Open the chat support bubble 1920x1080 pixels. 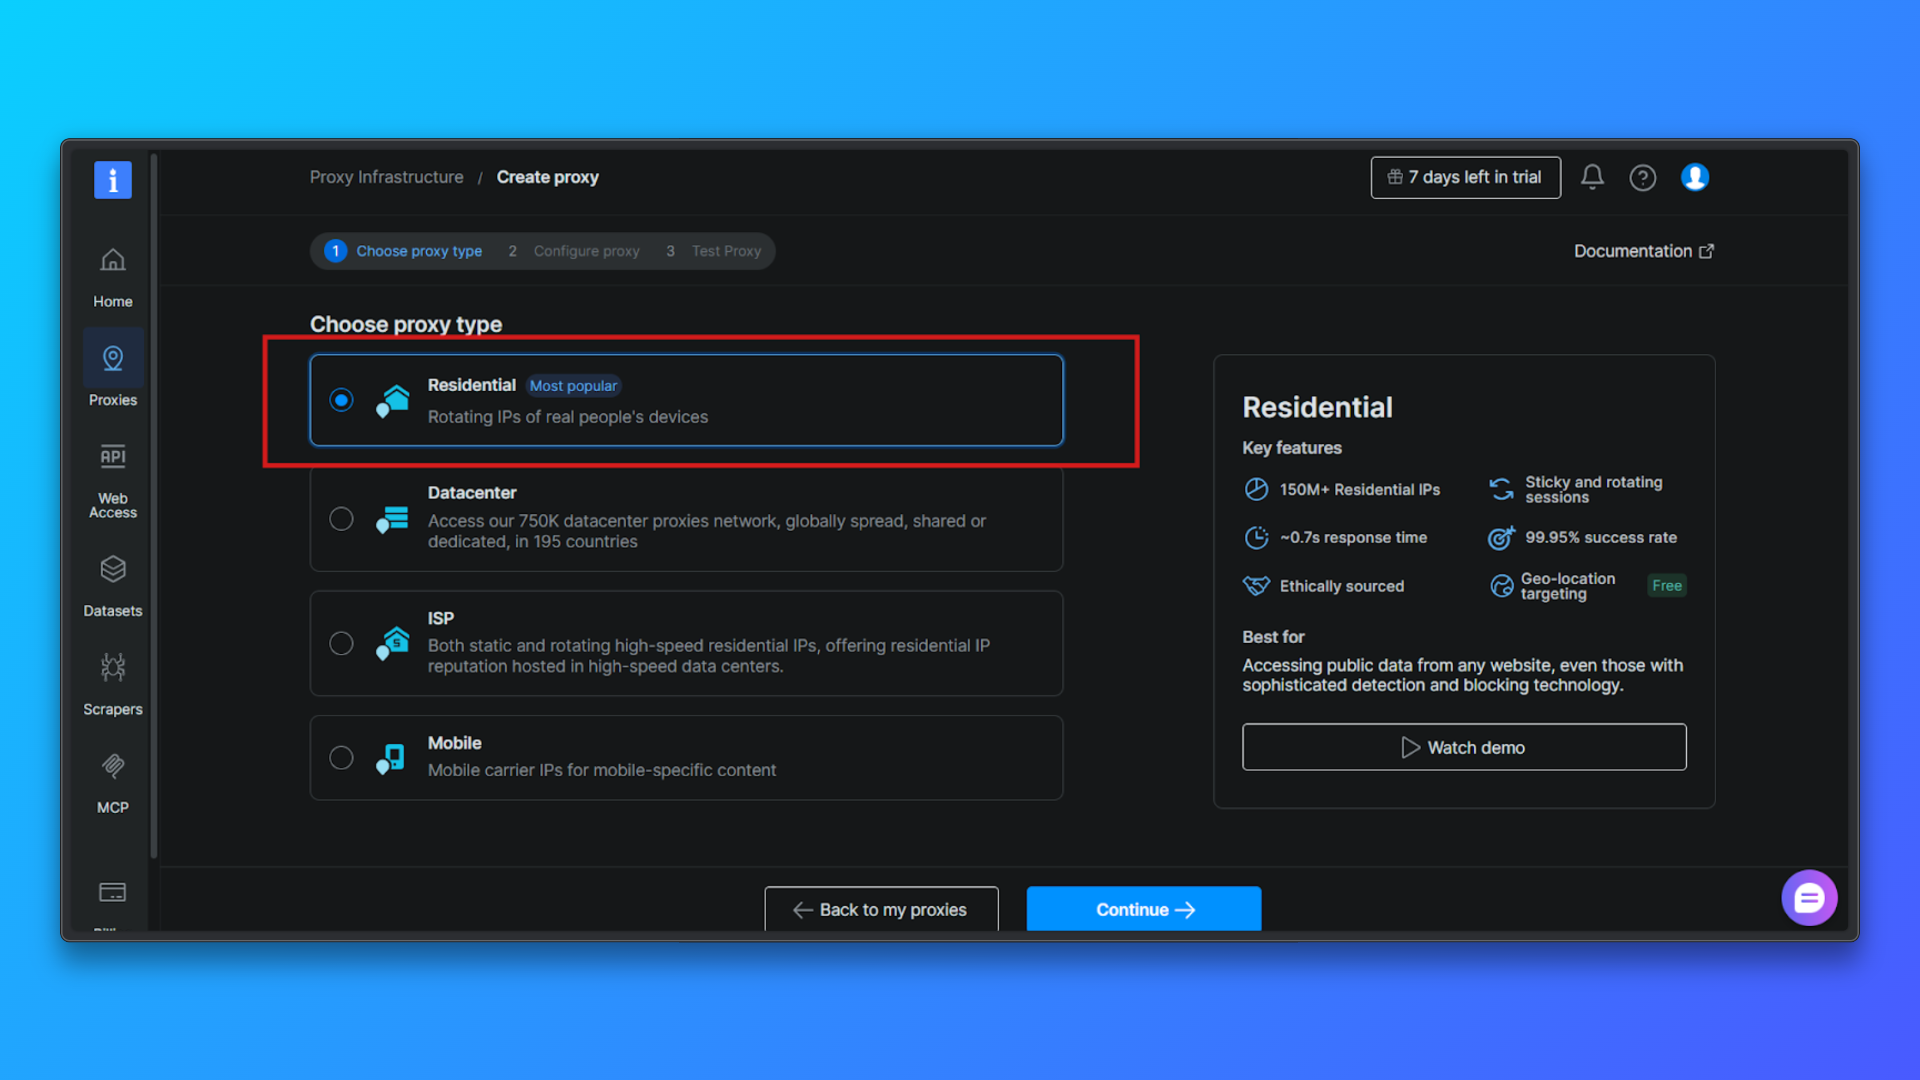click(1809, 898)
